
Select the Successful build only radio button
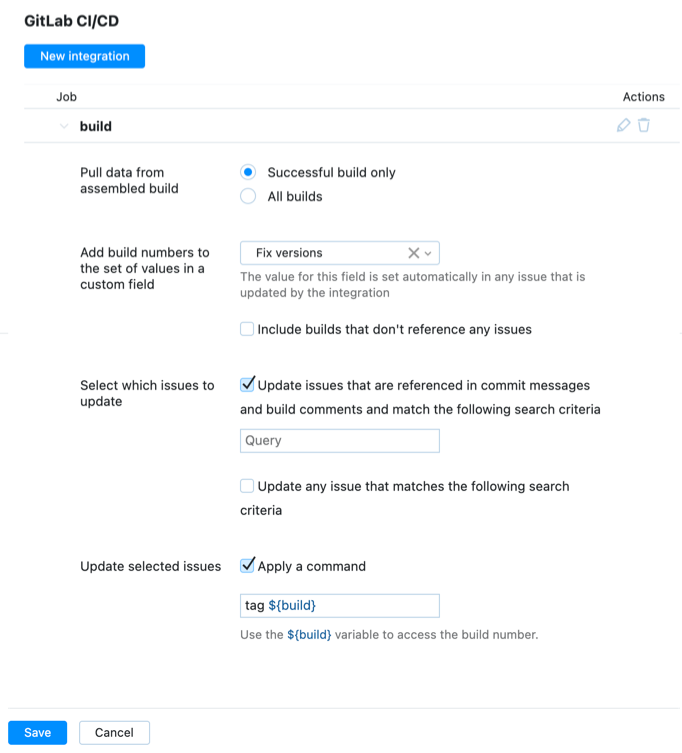(x=248, y=172)
